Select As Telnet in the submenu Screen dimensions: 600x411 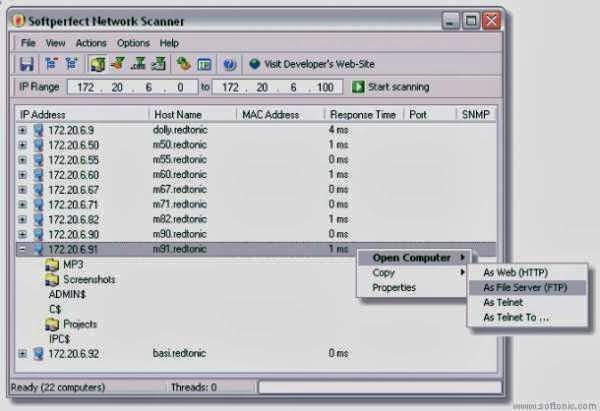527,302
